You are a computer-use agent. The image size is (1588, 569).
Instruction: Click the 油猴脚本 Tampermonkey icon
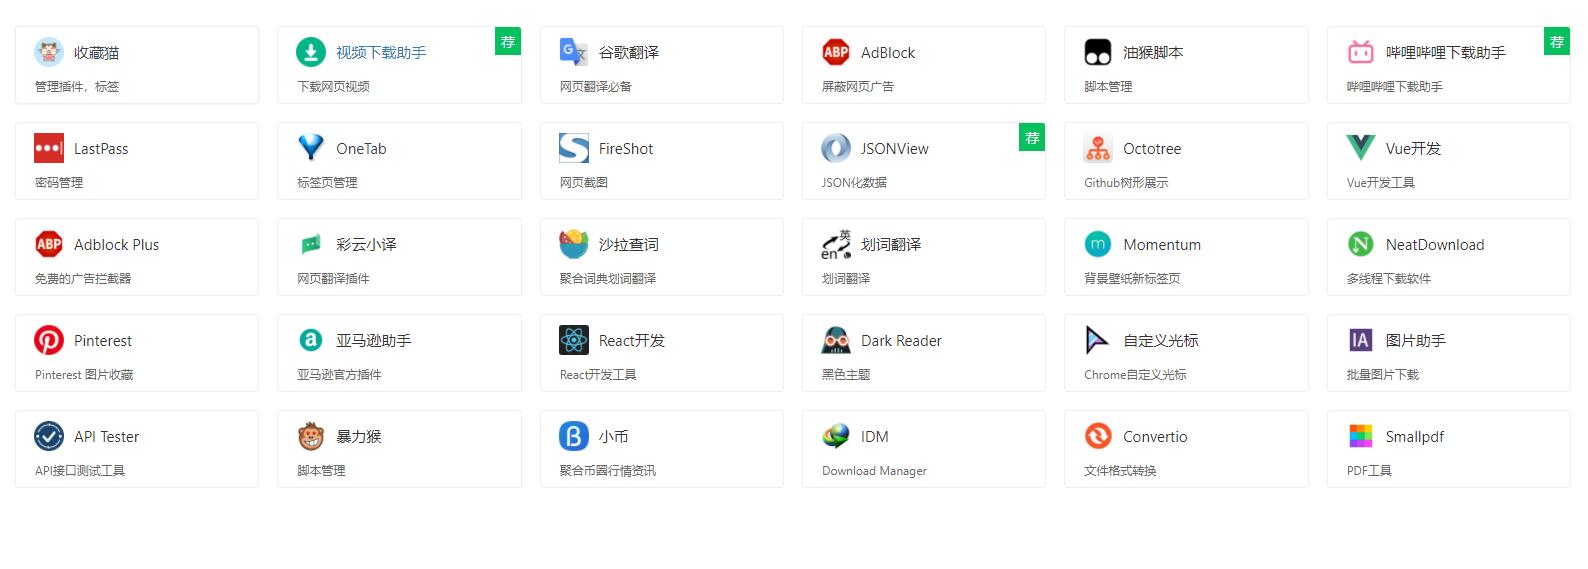(x=1098, y=52)
